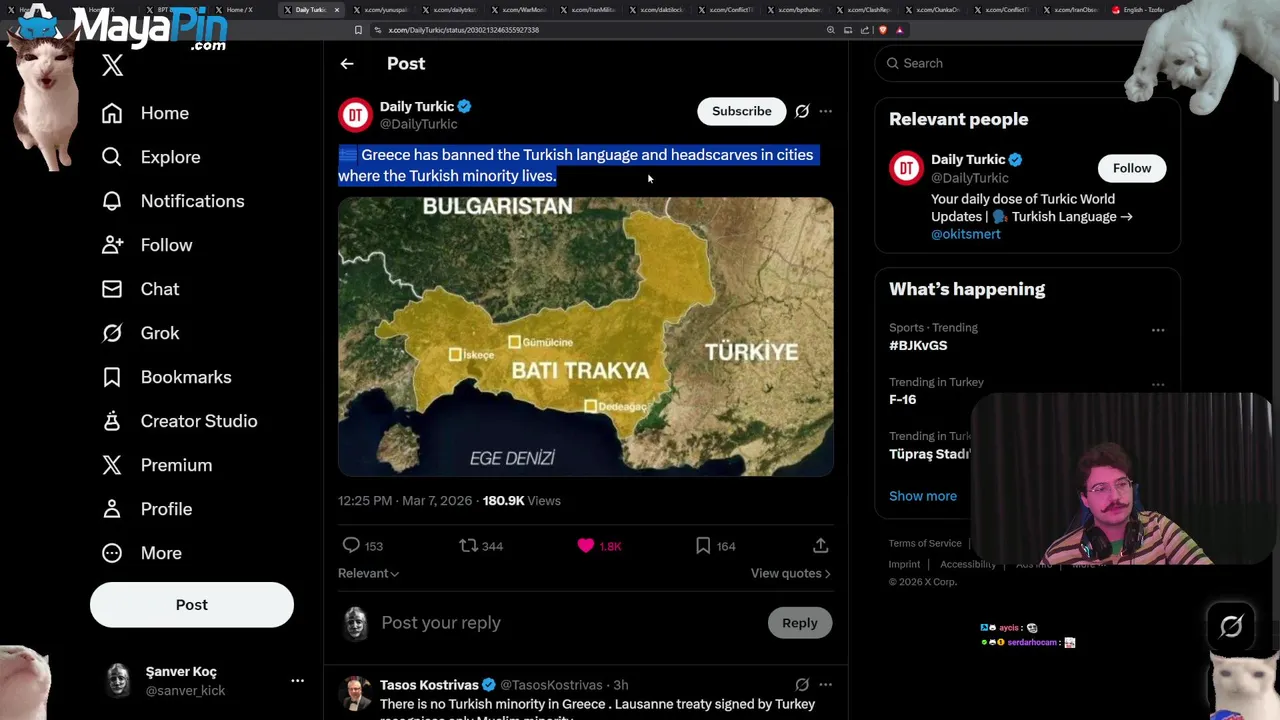The image size is (1280, 720).
Task: Click the share icon on the post
Action: tap(820, 545)
